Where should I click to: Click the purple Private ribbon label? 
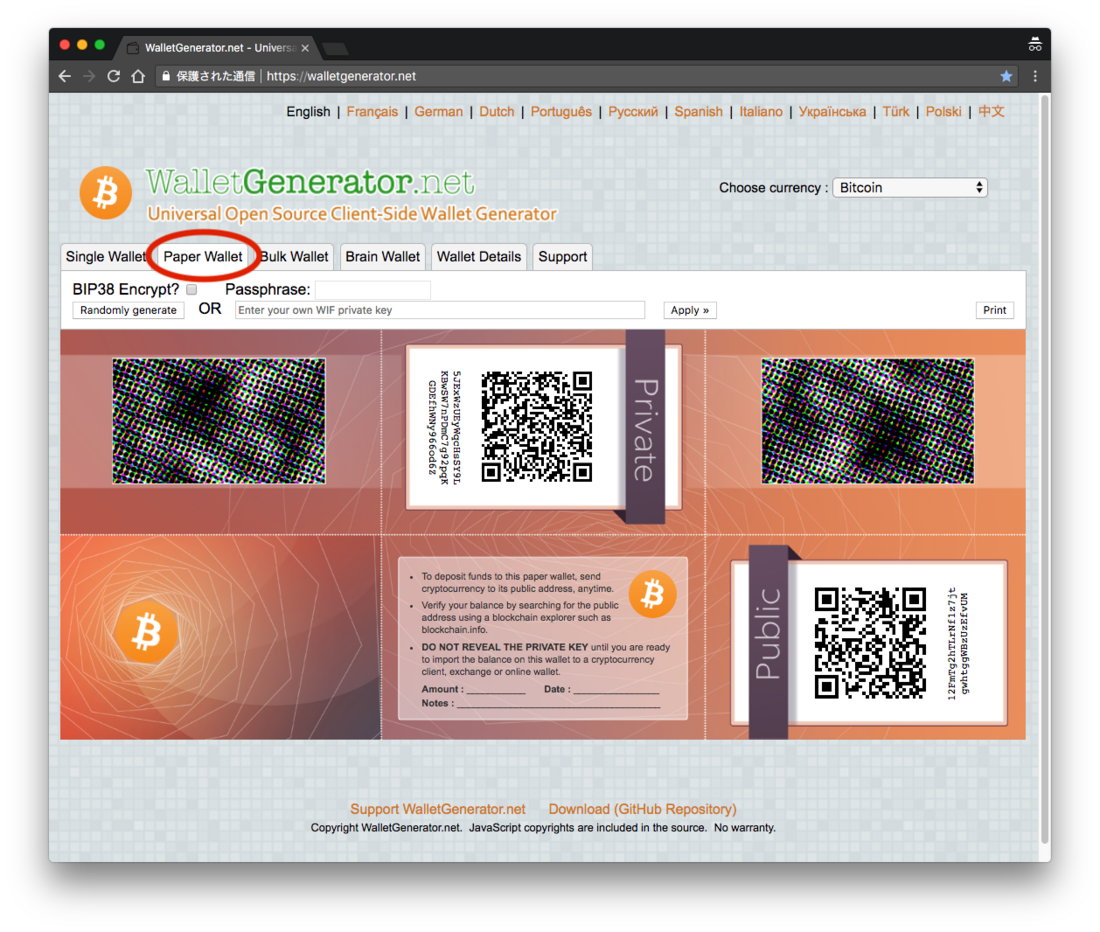tap(645, 428)
